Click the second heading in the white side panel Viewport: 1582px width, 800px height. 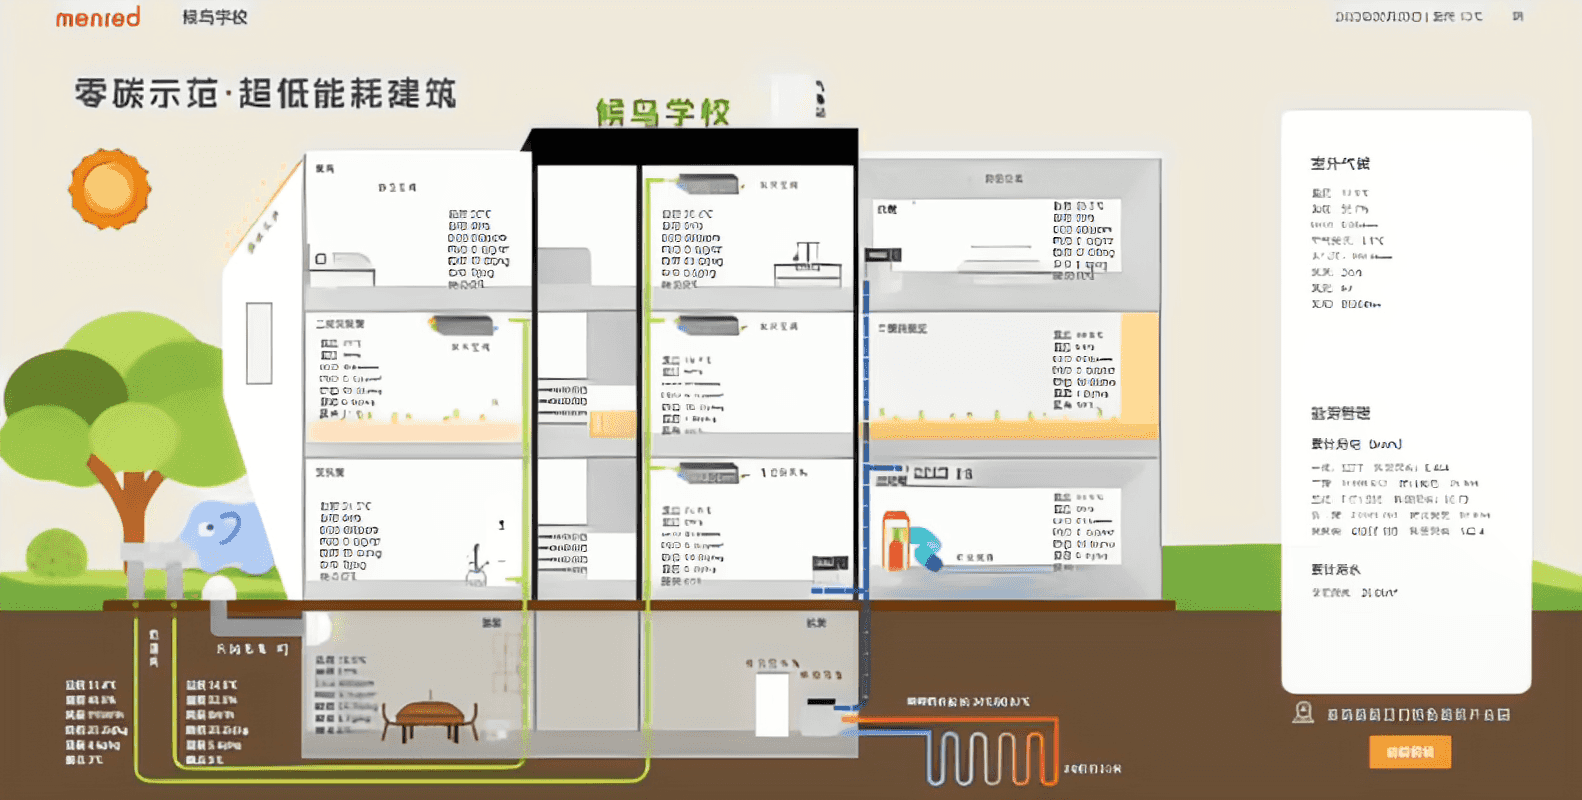1340,413
